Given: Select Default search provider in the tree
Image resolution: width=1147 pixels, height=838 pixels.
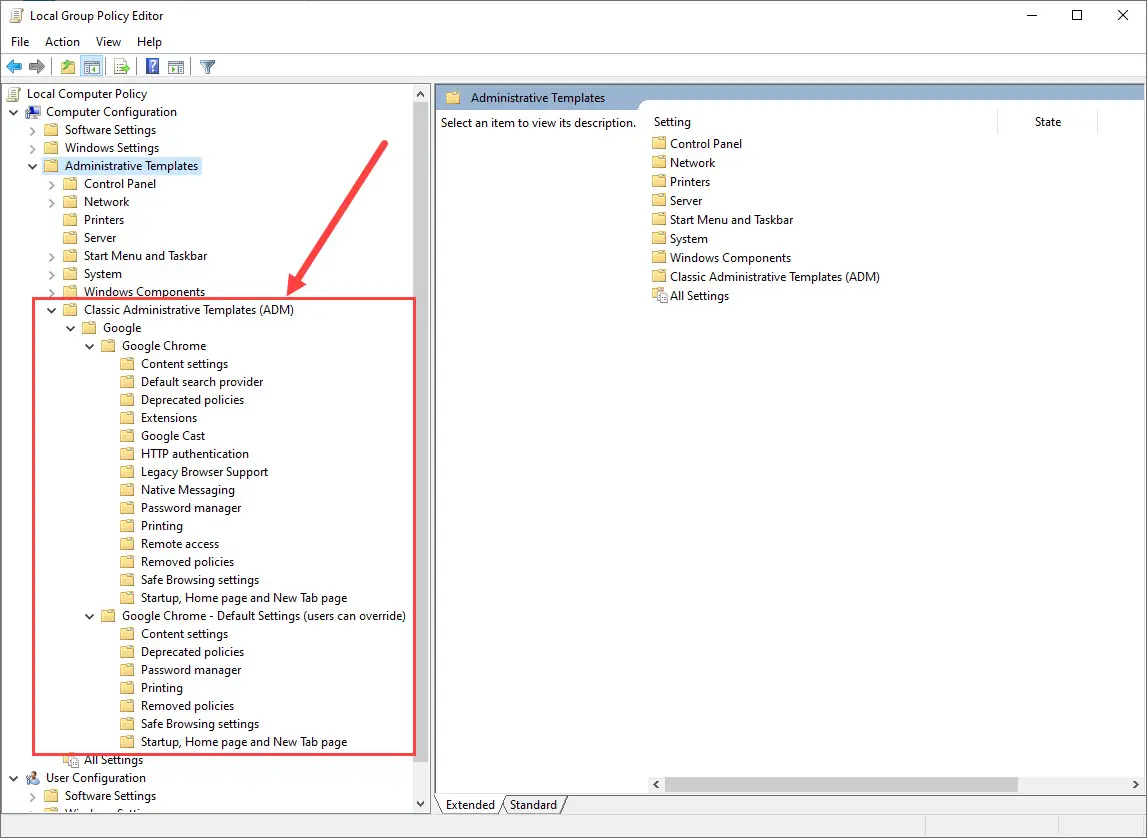Looking at the screenshot, I should point(202,382).
